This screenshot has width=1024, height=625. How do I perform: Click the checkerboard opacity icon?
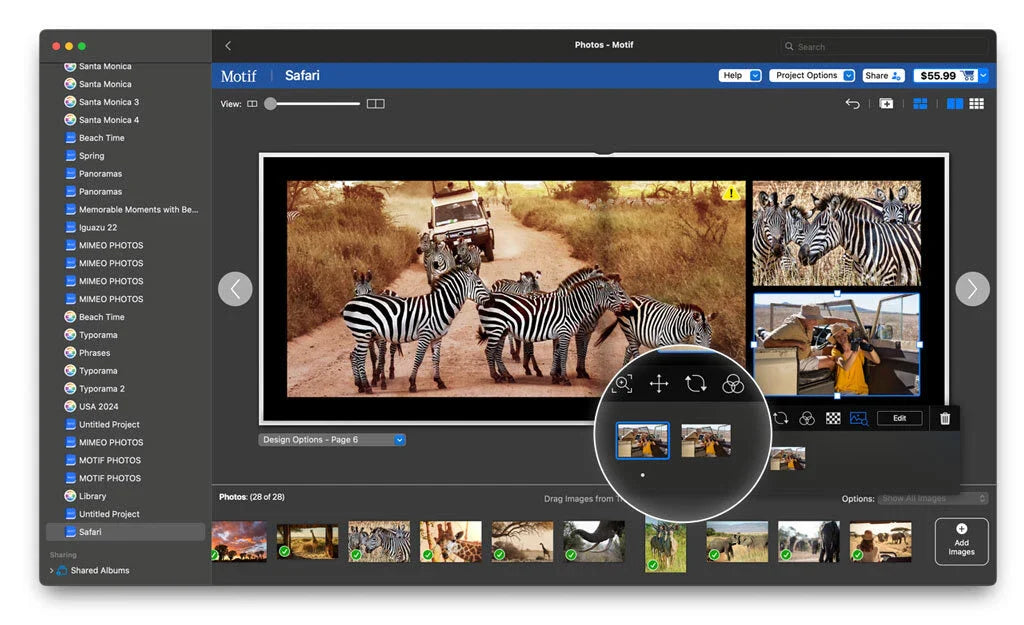[x=832, y=418]
